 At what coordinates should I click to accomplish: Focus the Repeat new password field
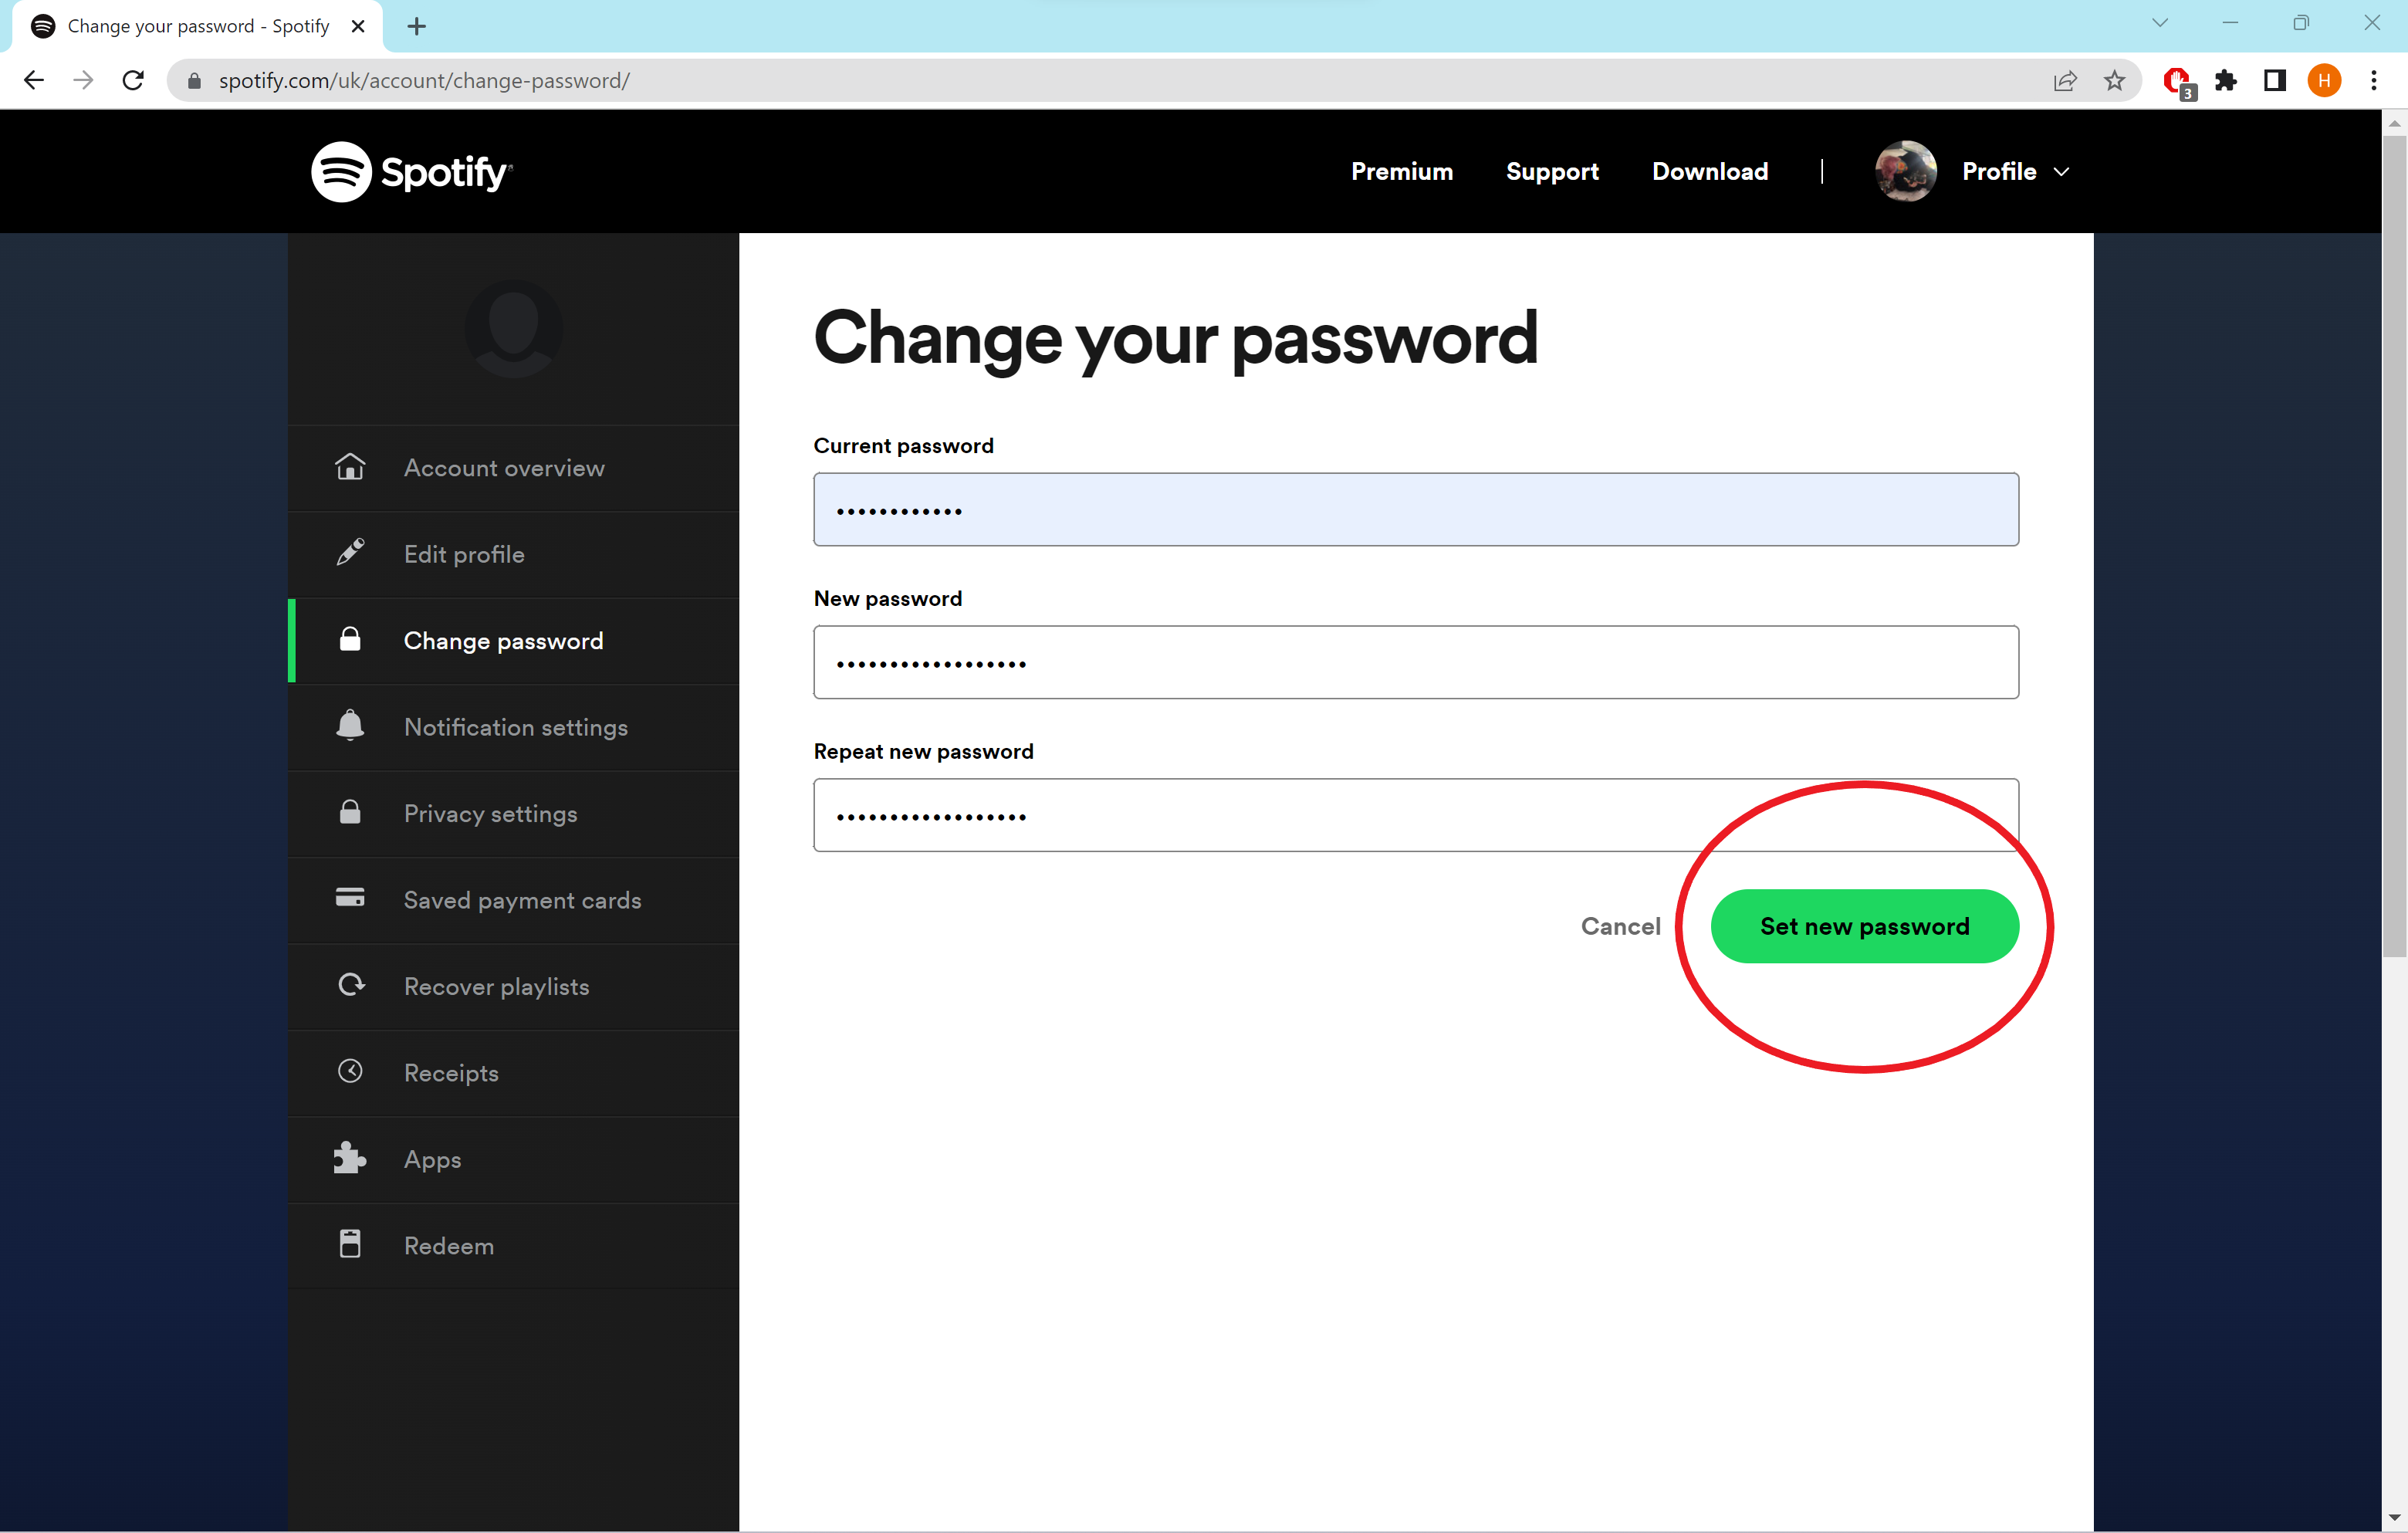pos(1416,815)
